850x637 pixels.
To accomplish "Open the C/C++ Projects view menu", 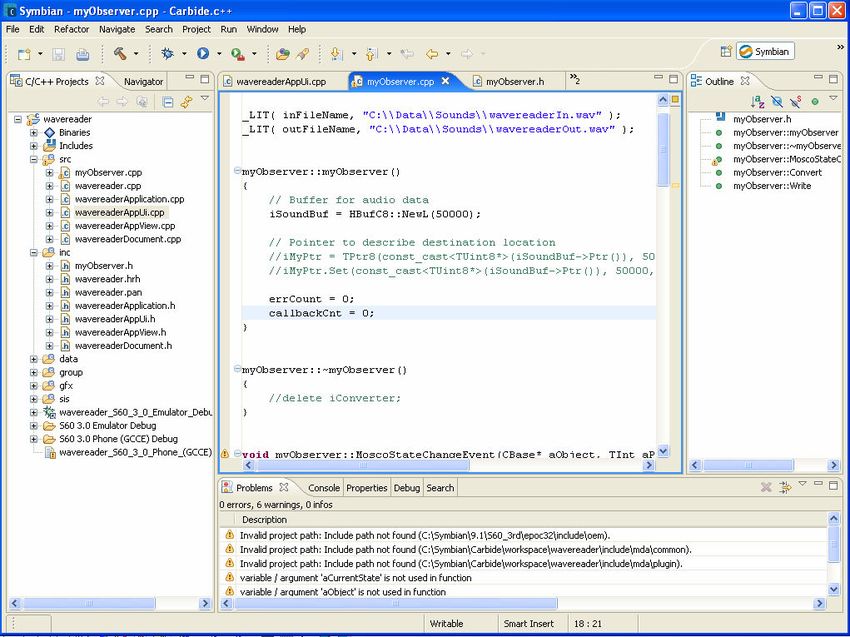I will tap(204, 98).
